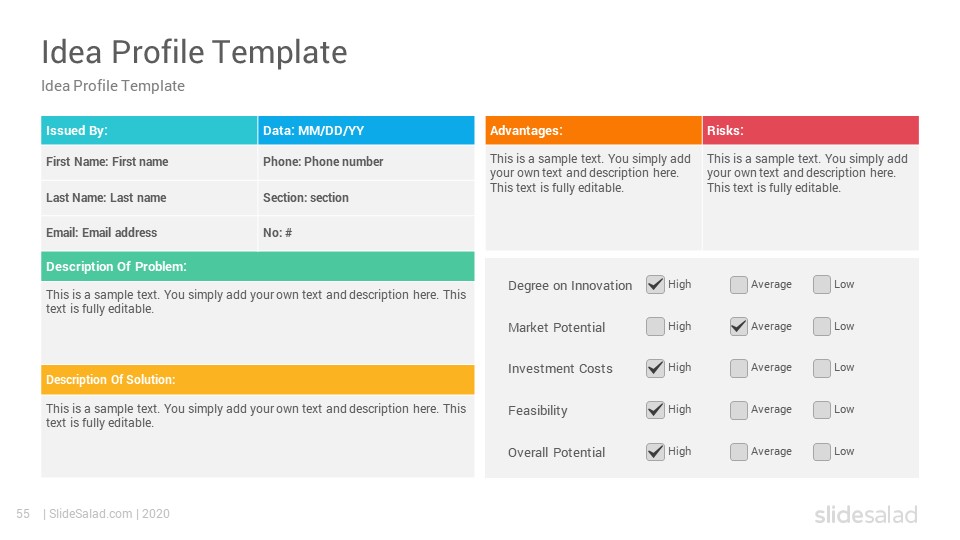Click the Email address field
This screenshot has width=960, height=540.
(149, 233)
